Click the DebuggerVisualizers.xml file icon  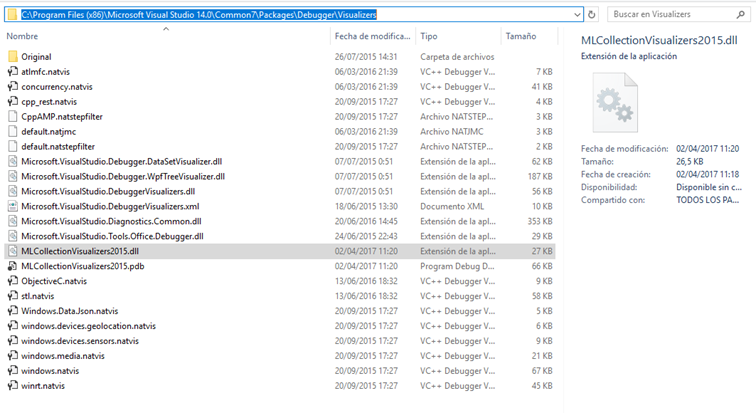pos(13,206)
